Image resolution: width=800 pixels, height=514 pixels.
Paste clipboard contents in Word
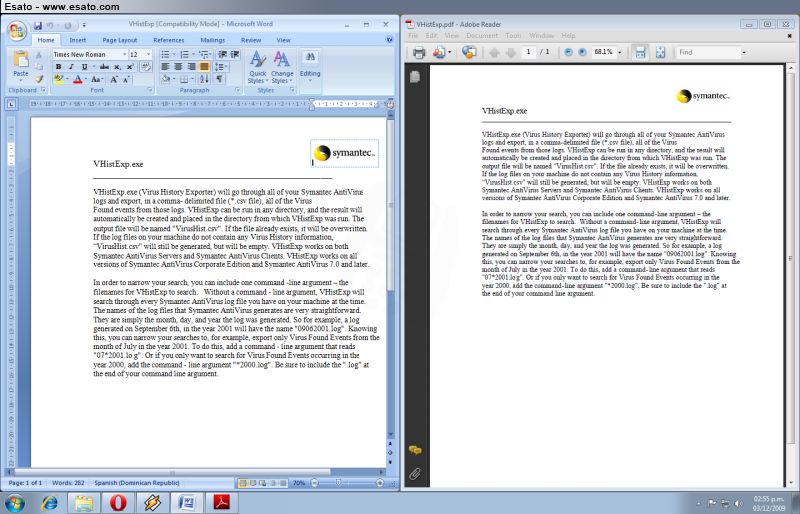(21, 65)
